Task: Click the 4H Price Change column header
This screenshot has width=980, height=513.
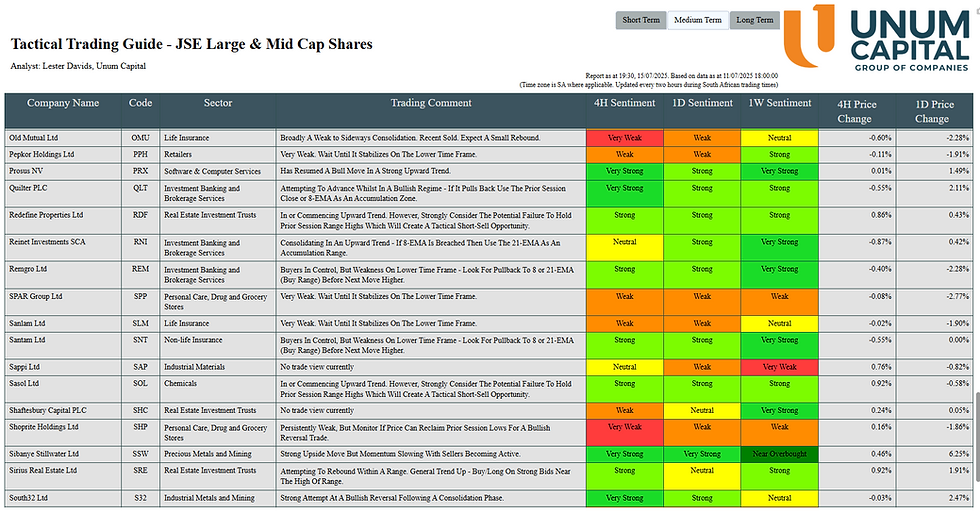Action: click(x=857, y=111)
